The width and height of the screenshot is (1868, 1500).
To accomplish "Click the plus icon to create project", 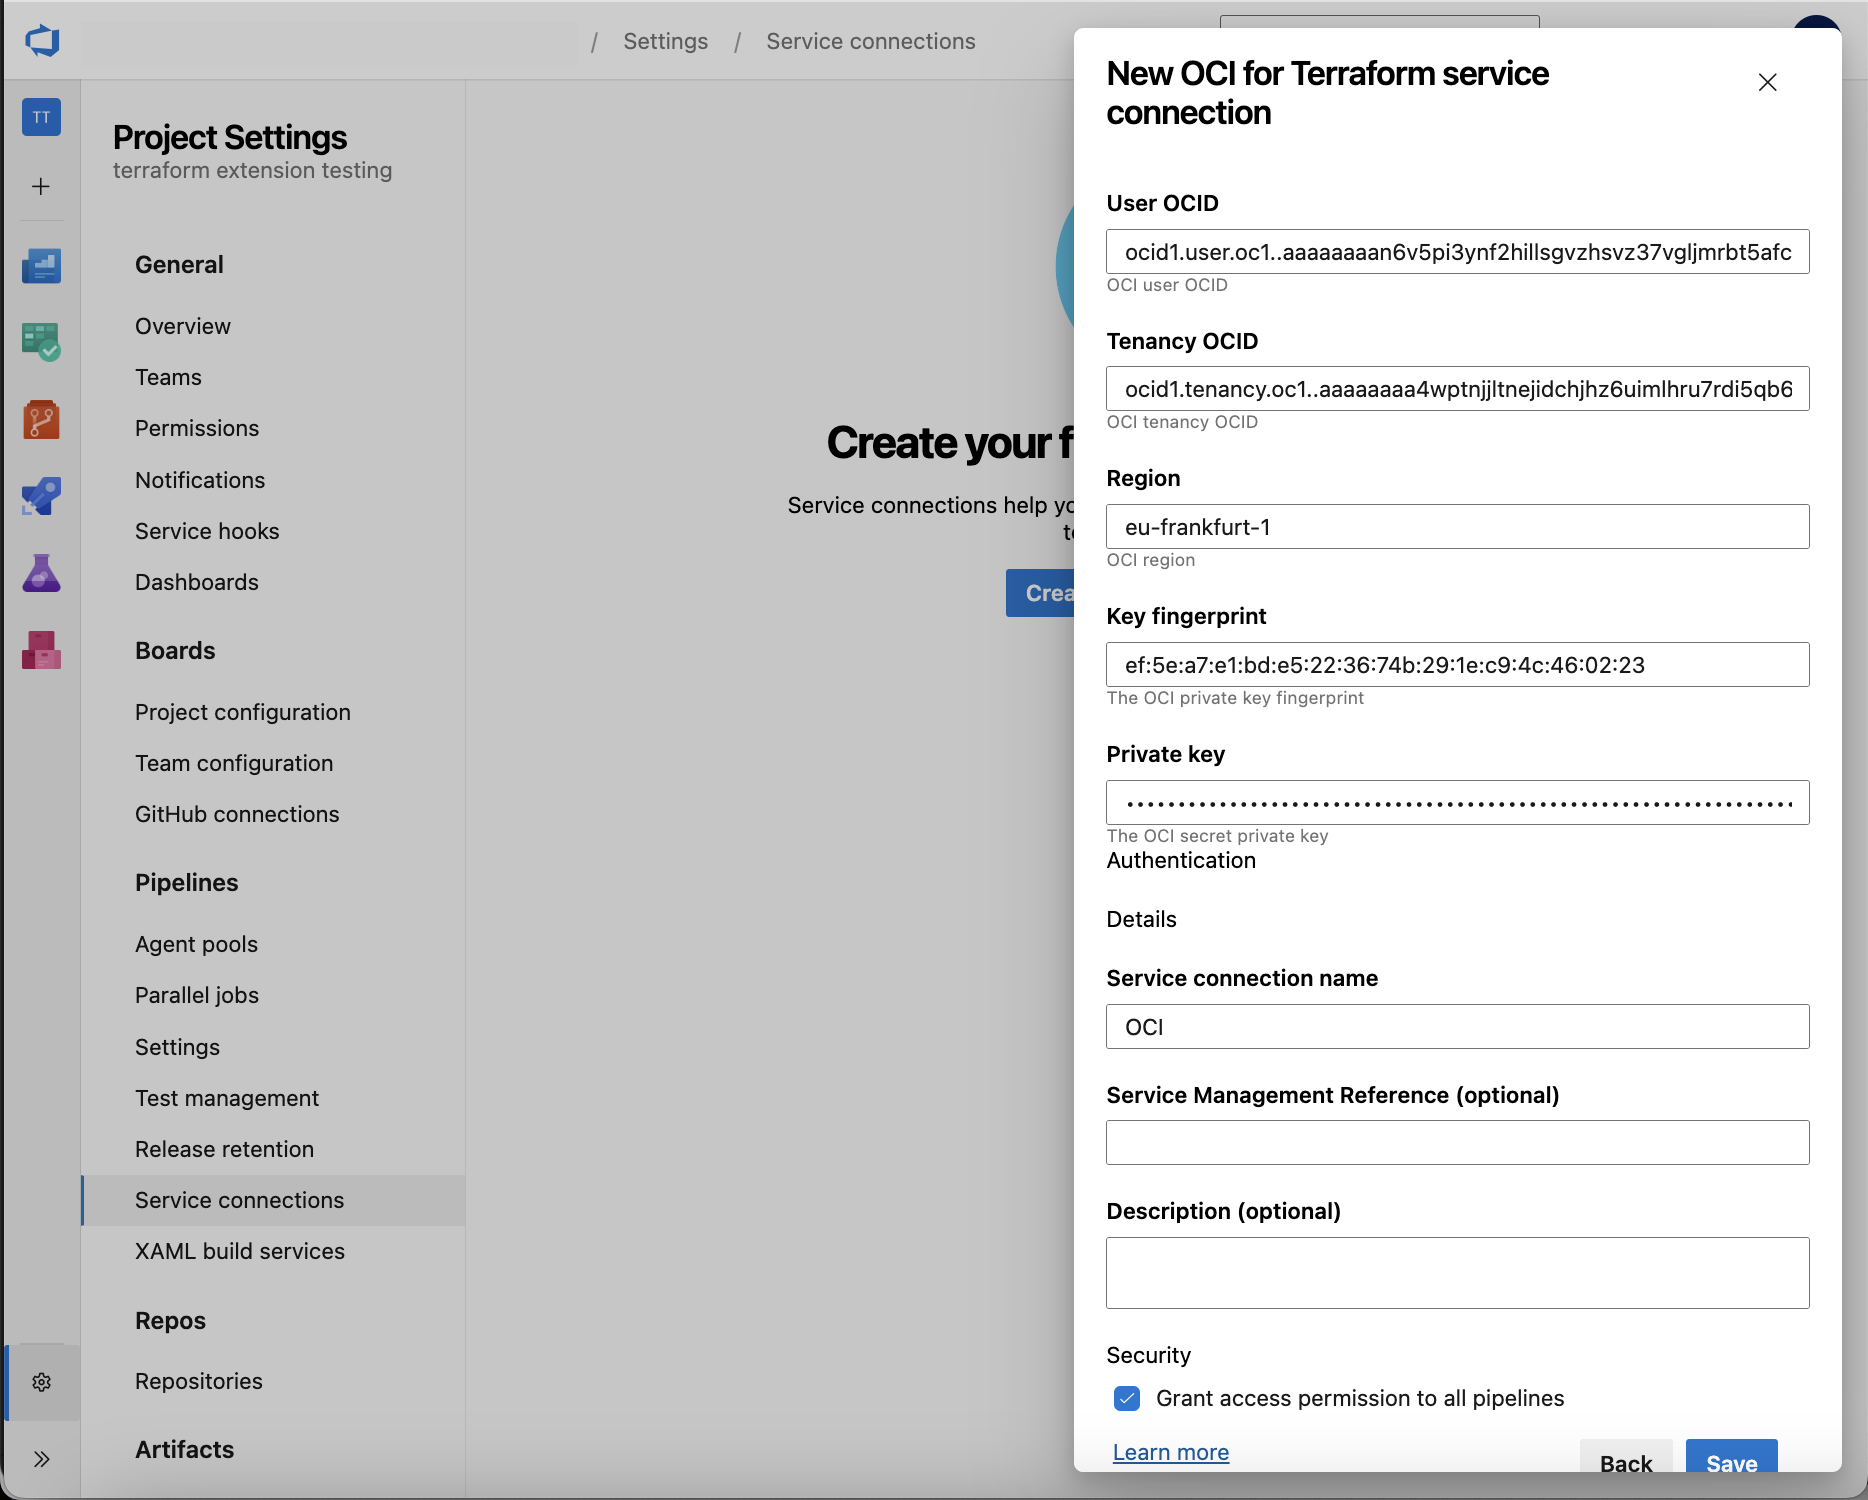I will [x=41, y=186].
